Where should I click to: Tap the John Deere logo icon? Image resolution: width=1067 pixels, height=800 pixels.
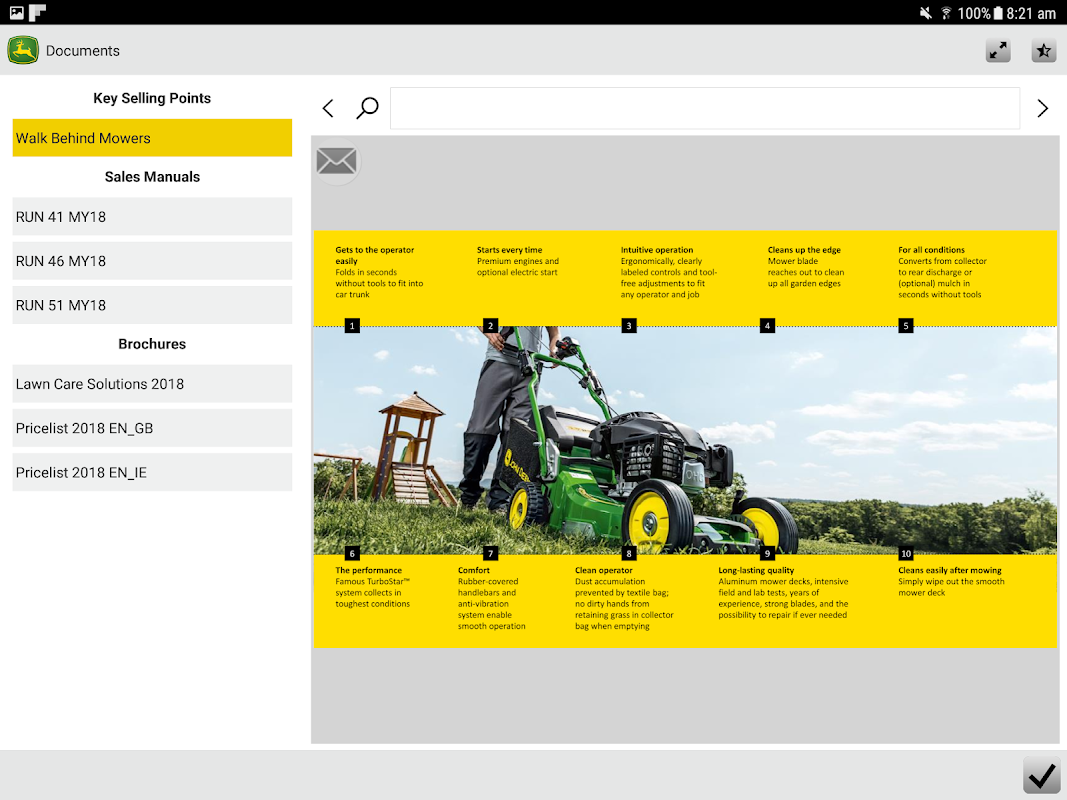(23, 50)
